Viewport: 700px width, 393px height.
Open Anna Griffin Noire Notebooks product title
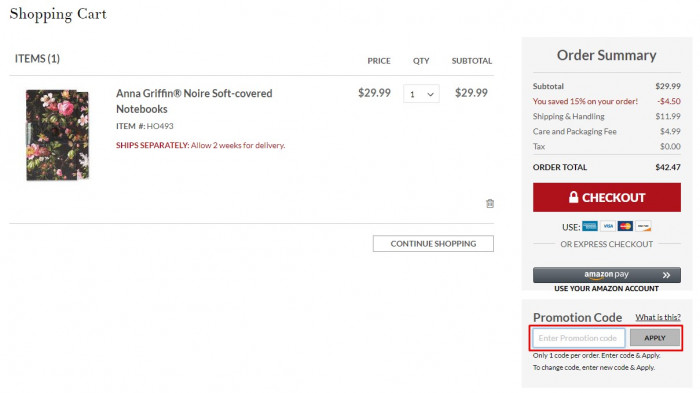point(194,101)
